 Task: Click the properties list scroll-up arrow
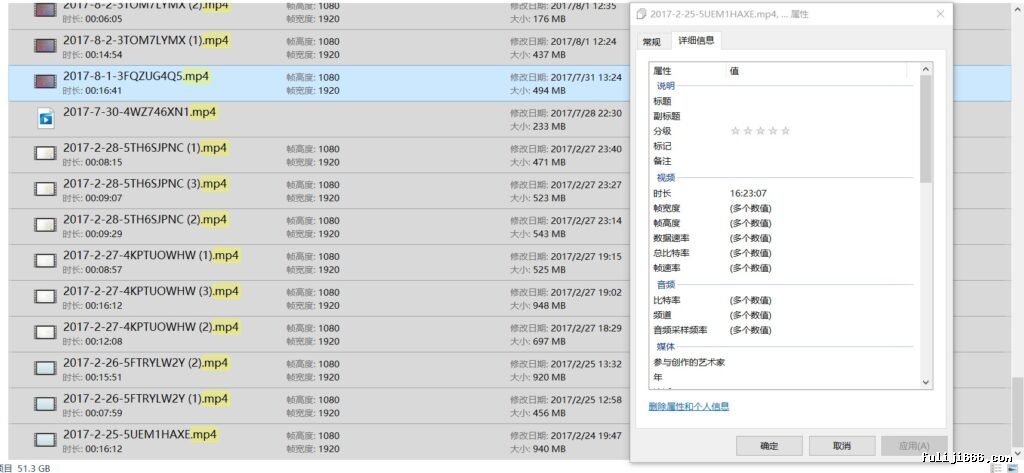[x=926, y=69]
